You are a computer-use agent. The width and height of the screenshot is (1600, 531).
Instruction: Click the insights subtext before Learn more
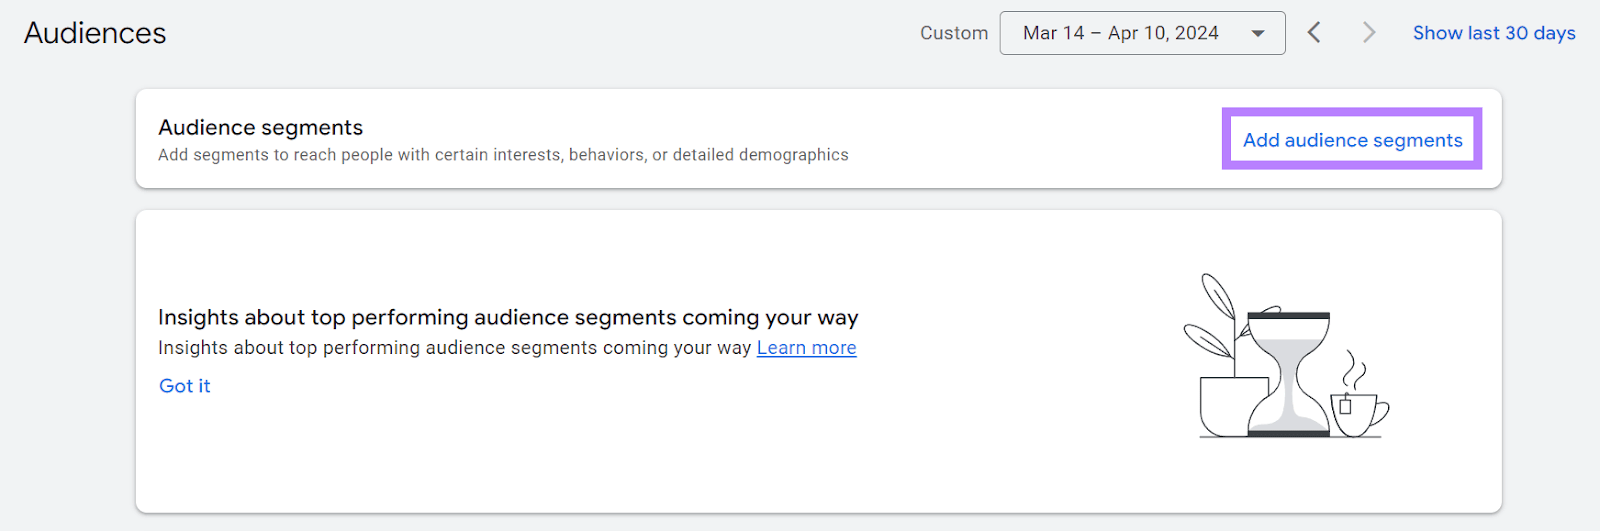point(454,348)
